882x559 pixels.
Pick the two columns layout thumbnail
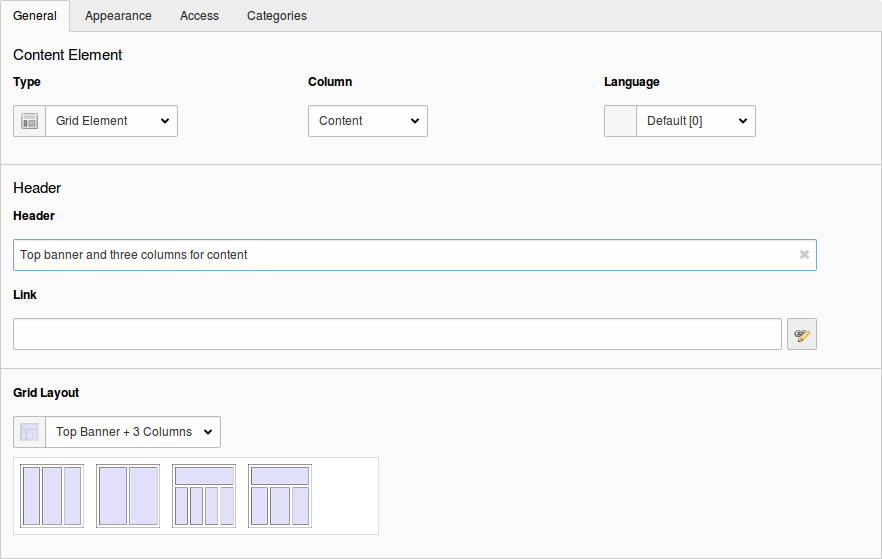(x=128, y=495)
